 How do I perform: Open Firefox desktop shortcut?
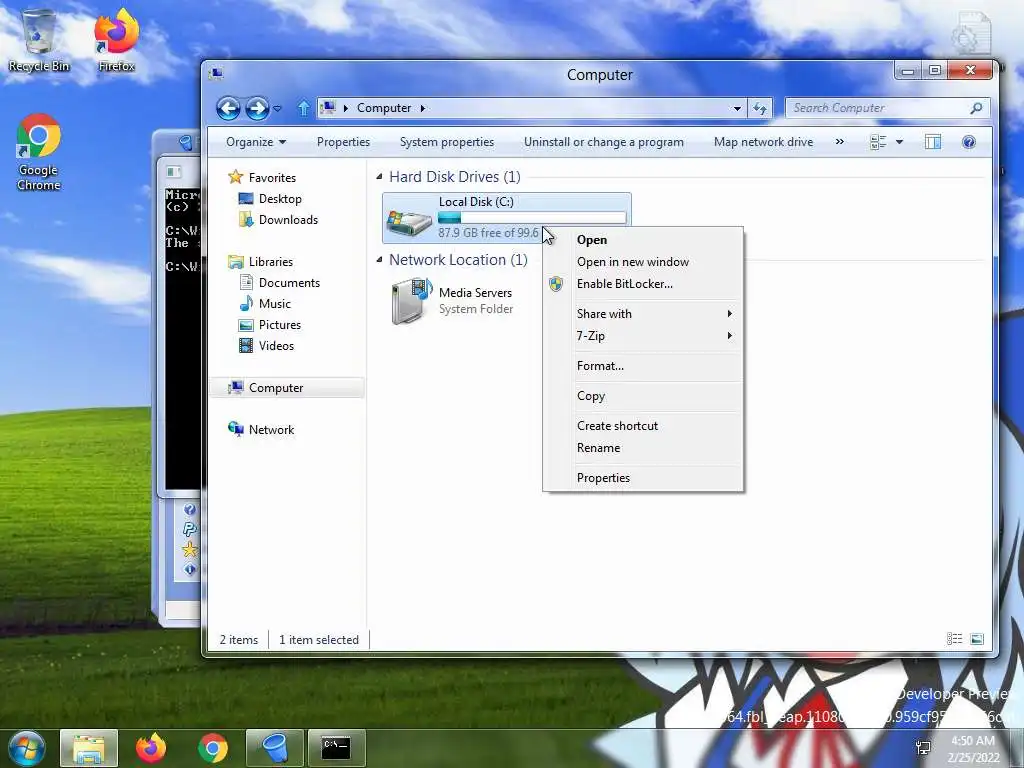(x=116, y=40)
